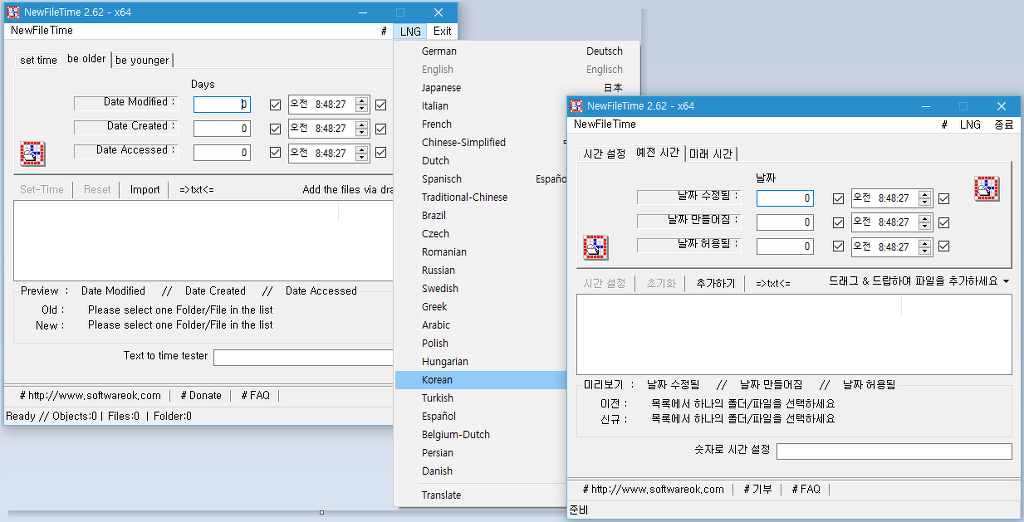This screenshot has width=1024, height=522.
Task: Click Exit in English window menu bar
Action: pos(442,31)
